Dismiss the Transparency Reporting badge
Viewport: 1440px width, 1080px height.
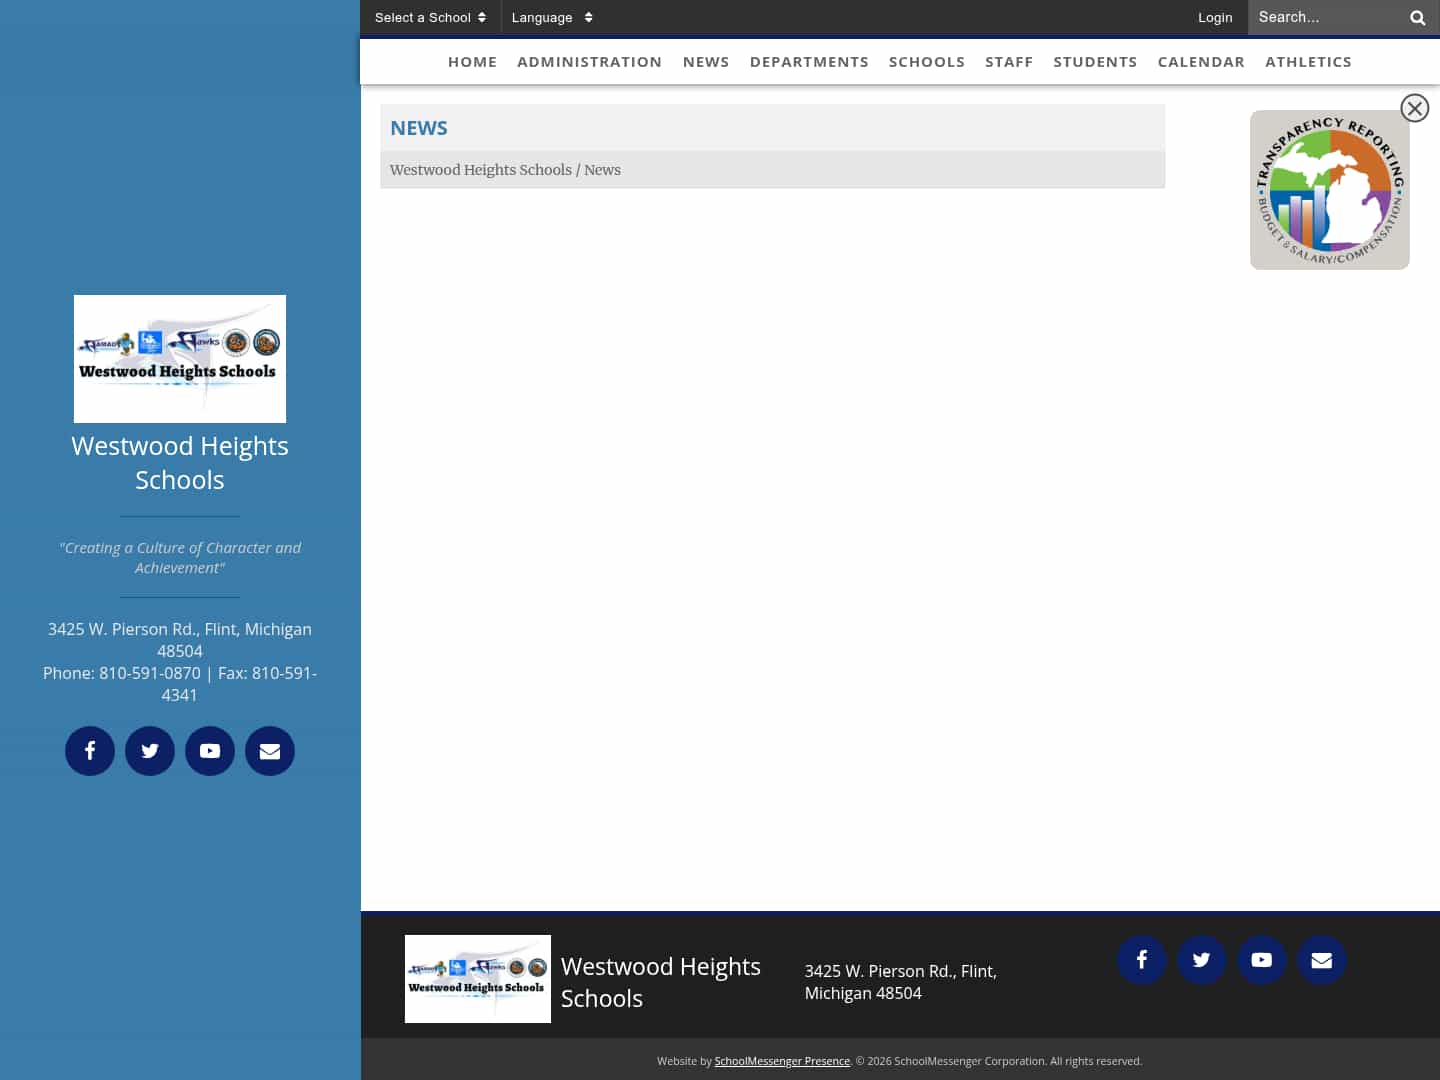(1415, 108)
